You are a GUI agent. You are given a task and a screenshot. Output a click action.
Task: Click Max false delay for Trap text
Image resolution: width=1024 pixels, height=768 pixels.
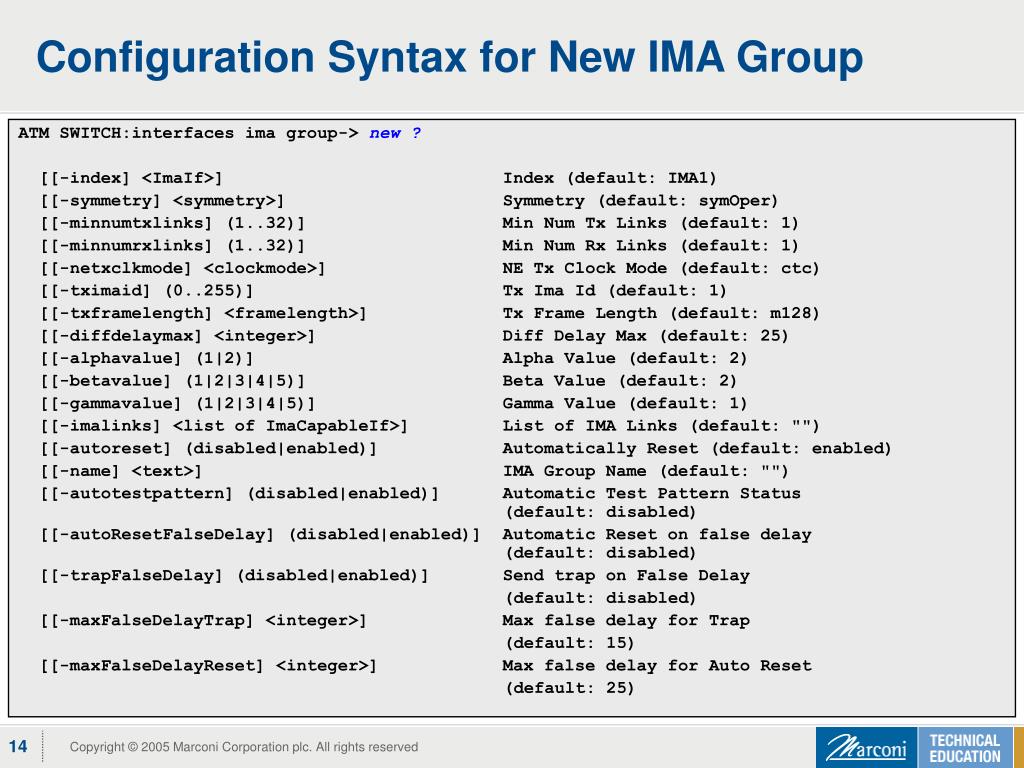[x=626, y=621]
